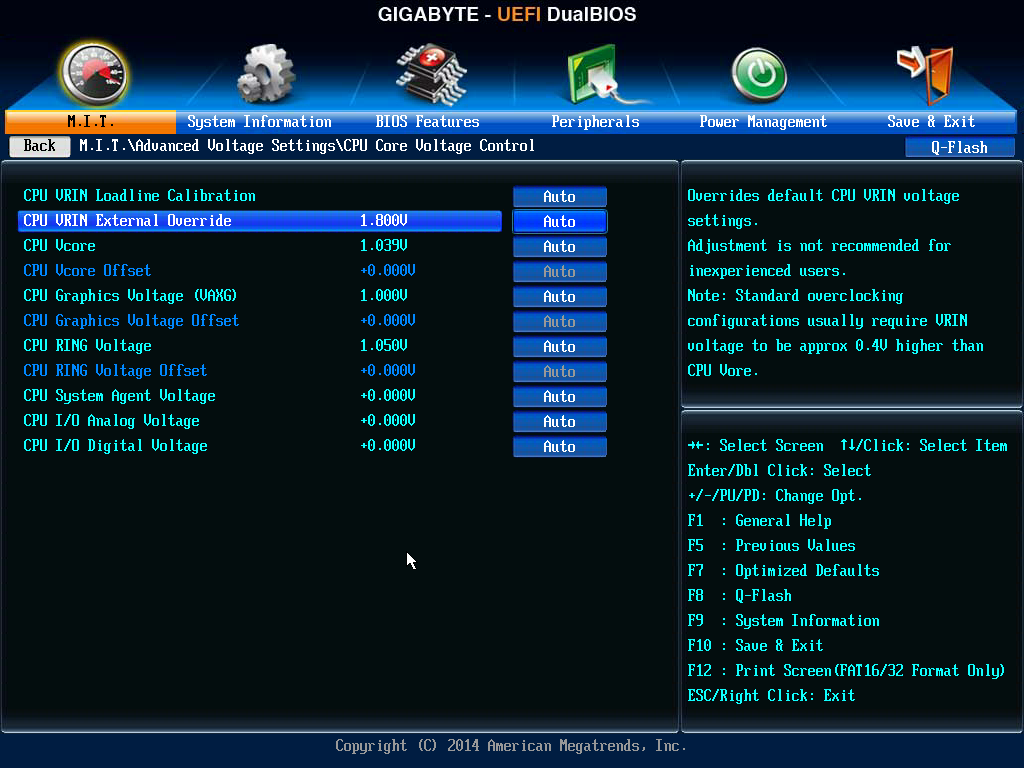Select CPU VRIN Loadline Calibration row label
Image resolution: width=1024 pixels, height=768 pixels.
click(x=139, y=196)
